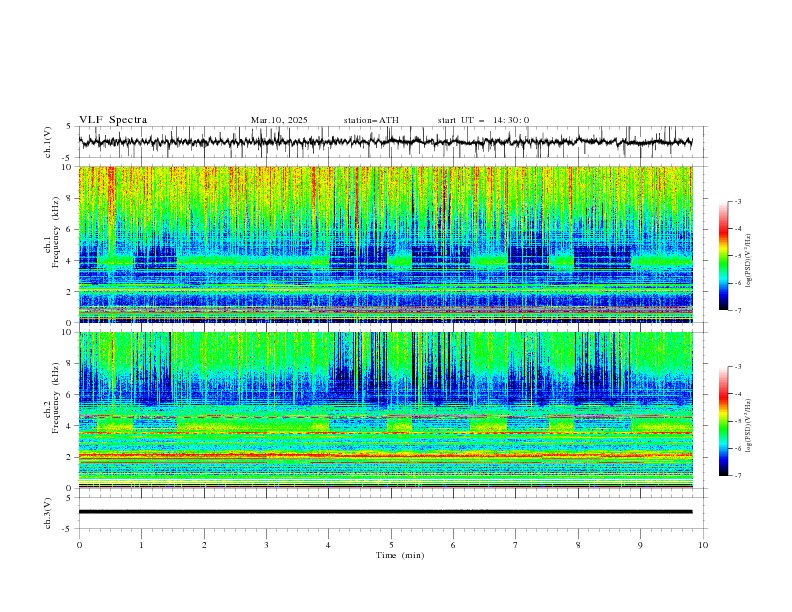Click the '-7' tick on lower colorbar
The height and width of the screenshot is (612, 792).
[x=737, y=475]
